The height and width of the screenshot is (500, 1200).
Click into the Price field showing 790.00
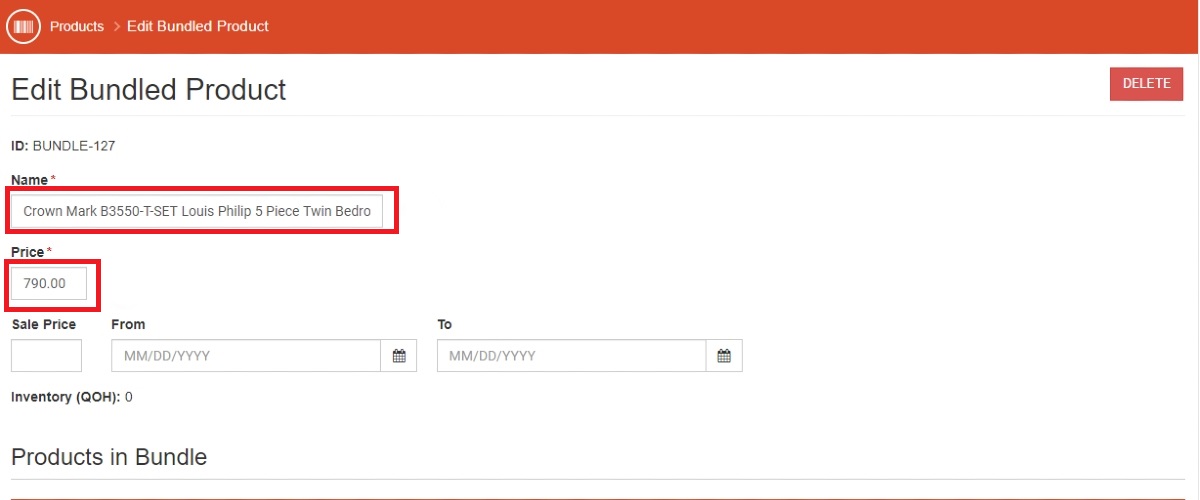49,283
